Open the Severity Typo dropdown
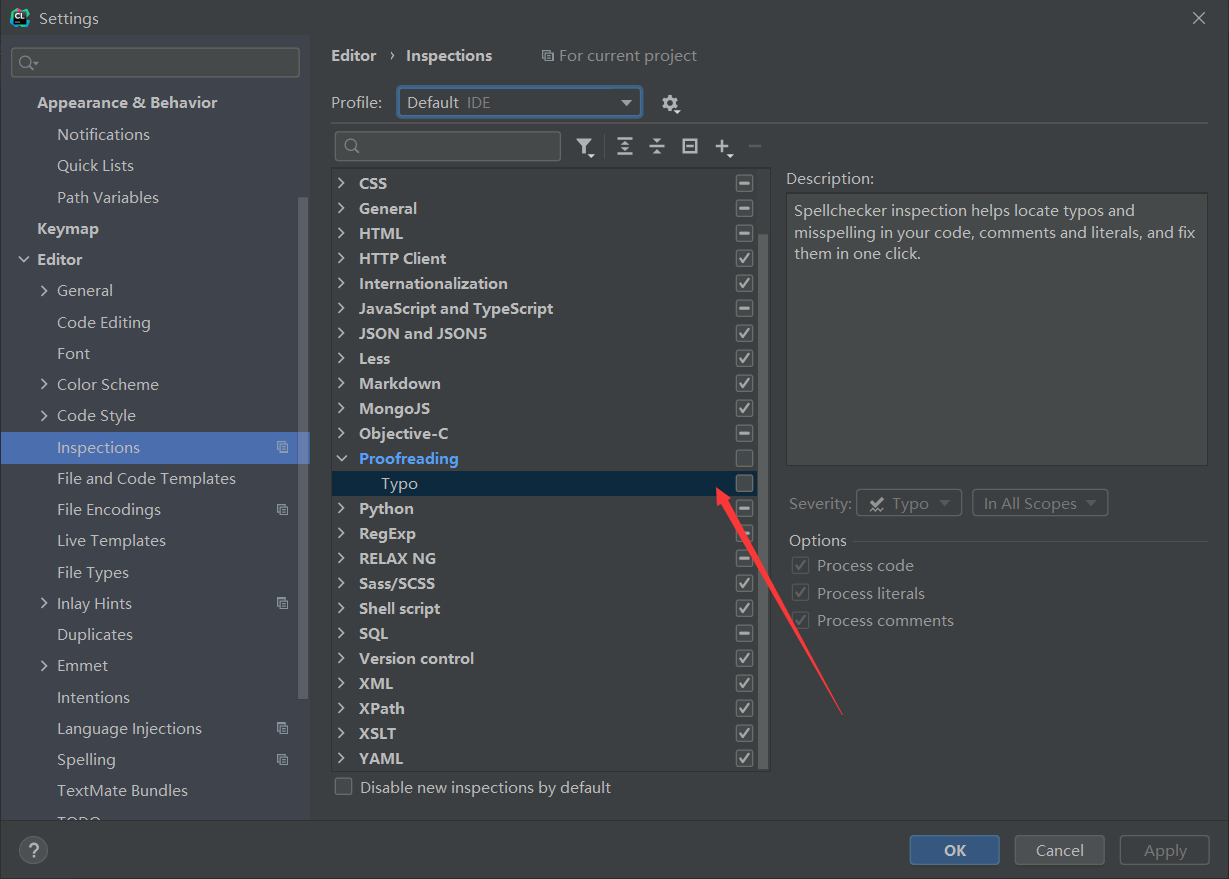 pos(909,503)
